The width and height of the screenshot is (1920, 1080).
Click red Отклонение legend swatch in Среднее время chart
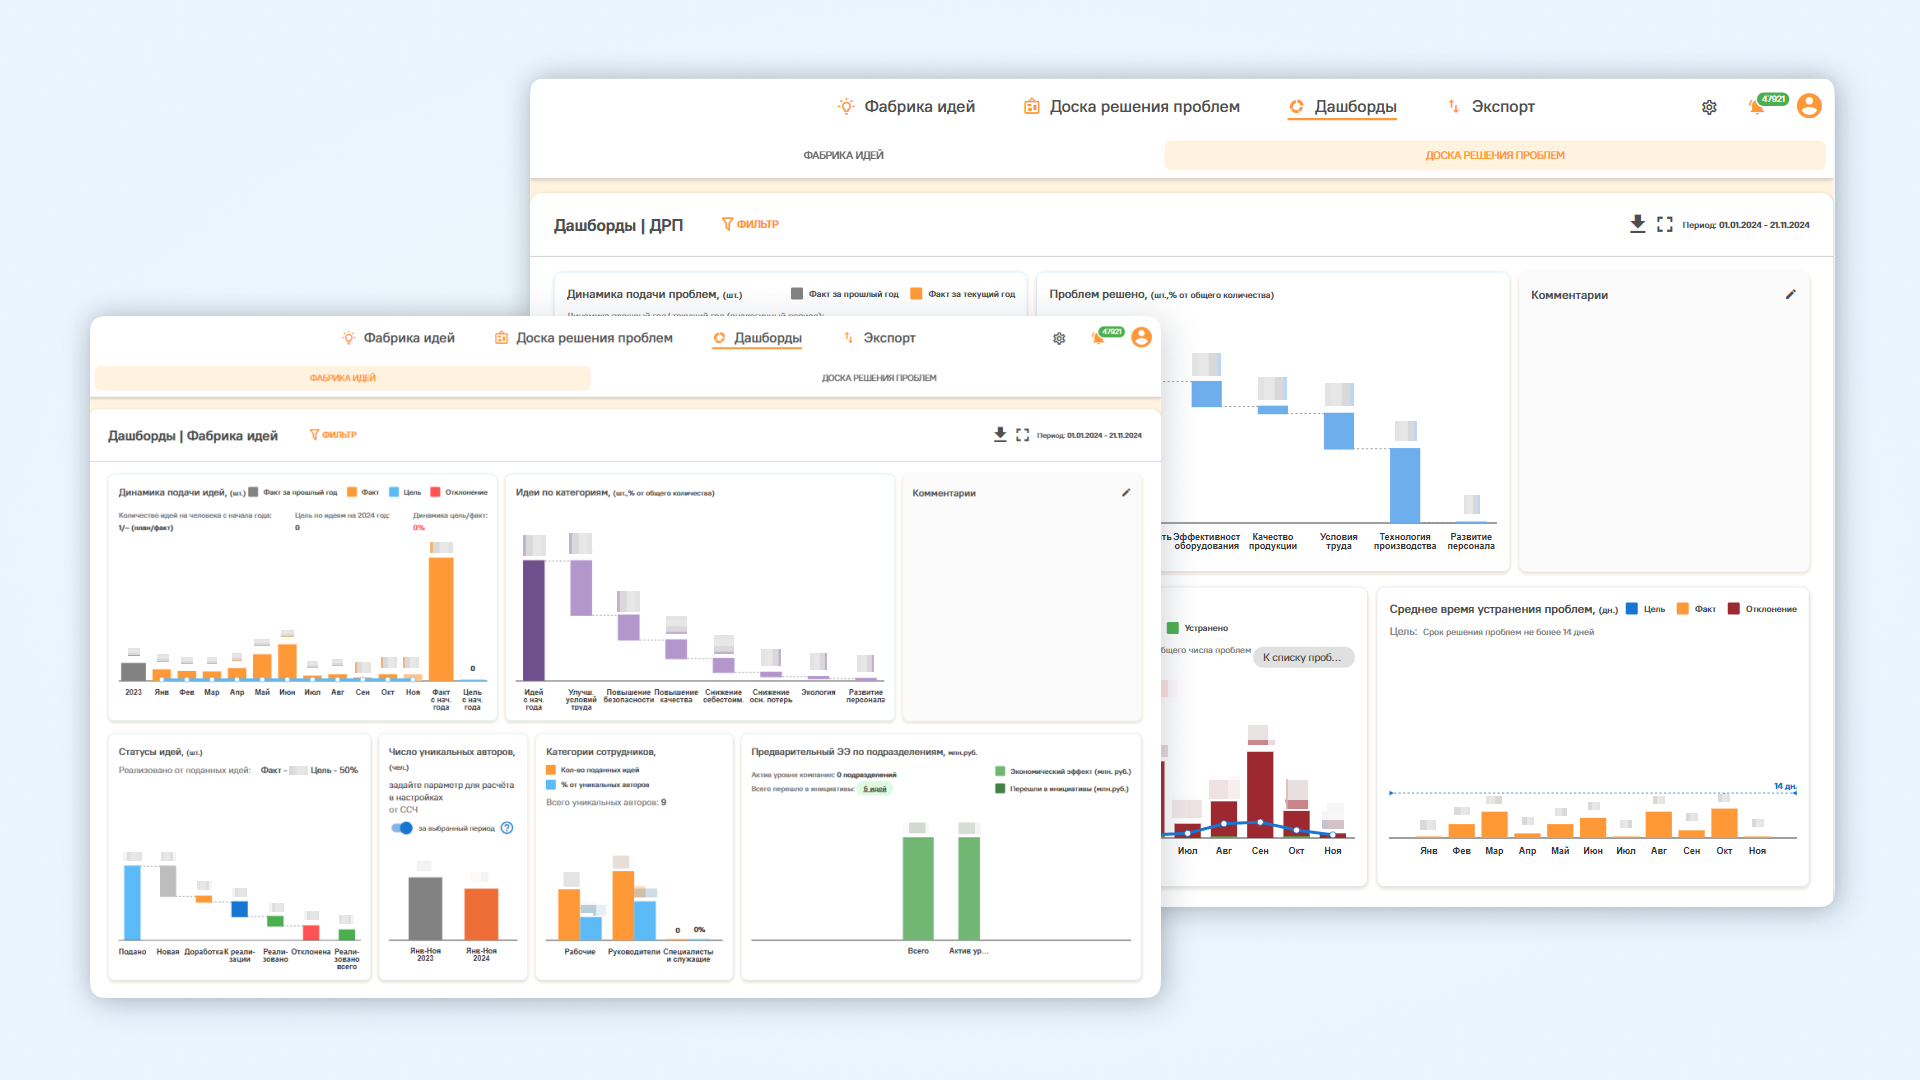coord(1734,609)
